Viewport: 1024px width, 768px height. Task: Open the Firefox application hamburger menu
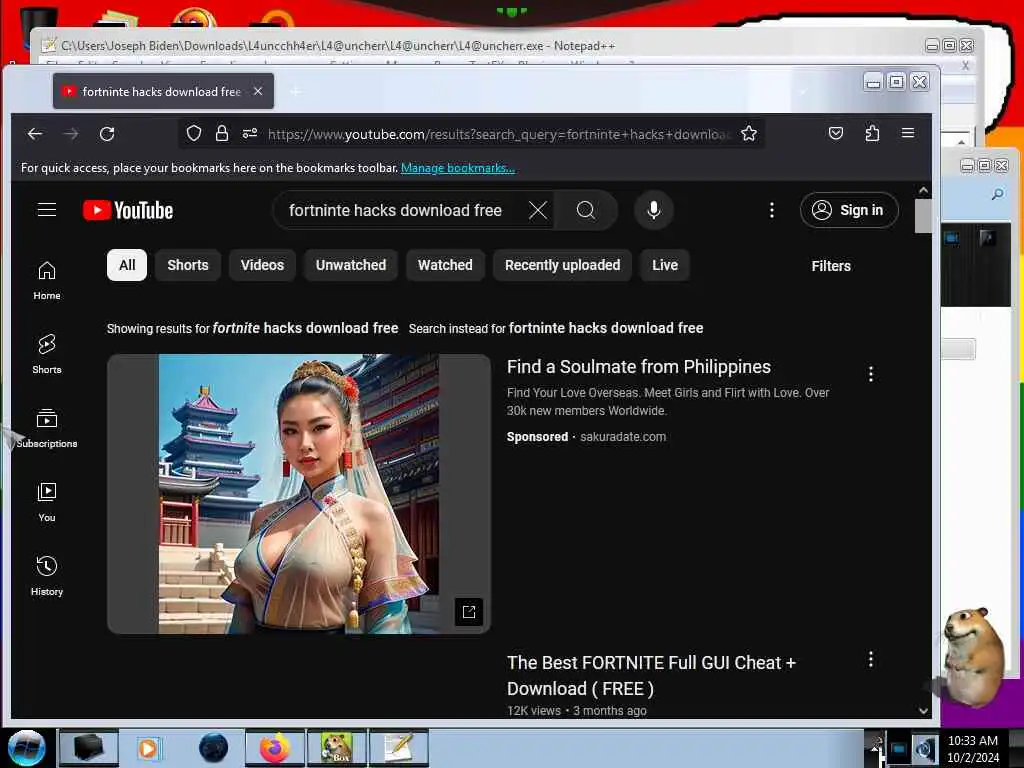click(908, 133)
